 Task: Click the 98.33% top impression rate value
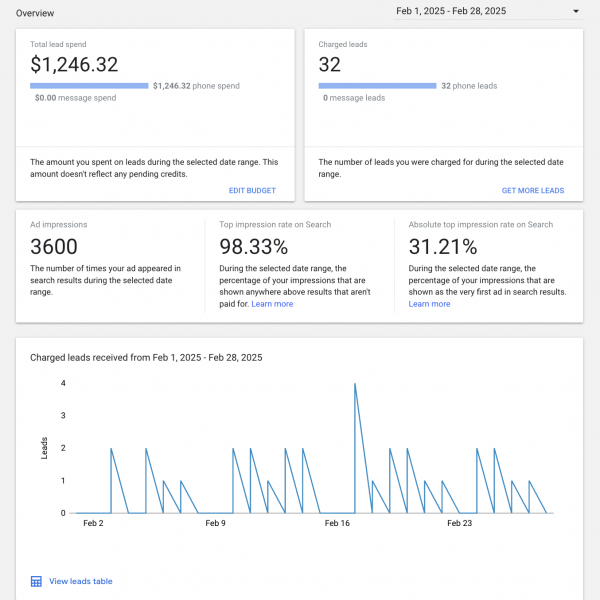pos(253,246)
